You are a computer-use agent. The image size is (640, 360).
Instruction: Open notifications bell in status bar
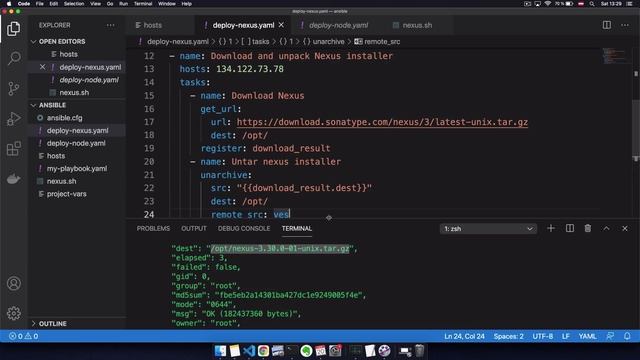click(627, 336)
